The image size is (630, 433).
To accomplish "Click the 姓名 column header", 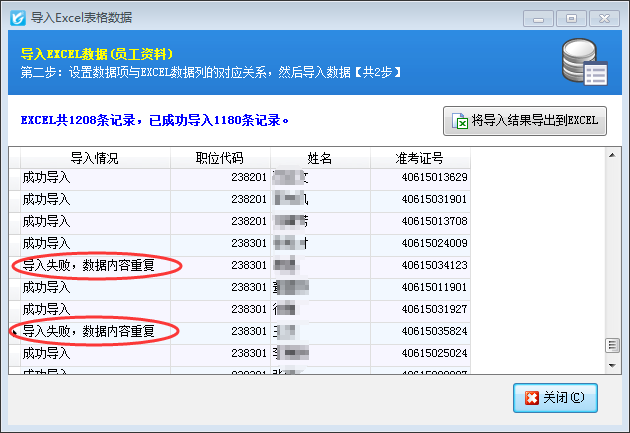I will click(320, 158).
